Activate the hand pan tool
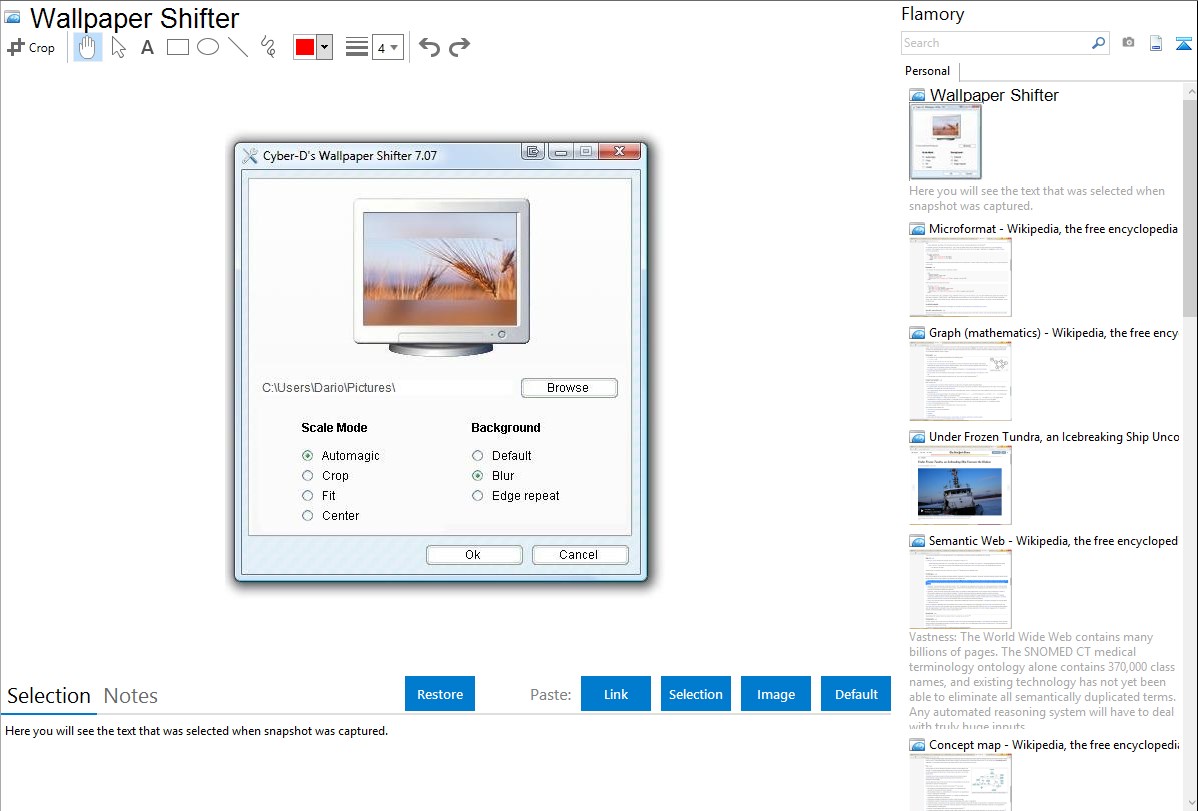Viewport: 1198px width, 811px height. pos(87,47)
